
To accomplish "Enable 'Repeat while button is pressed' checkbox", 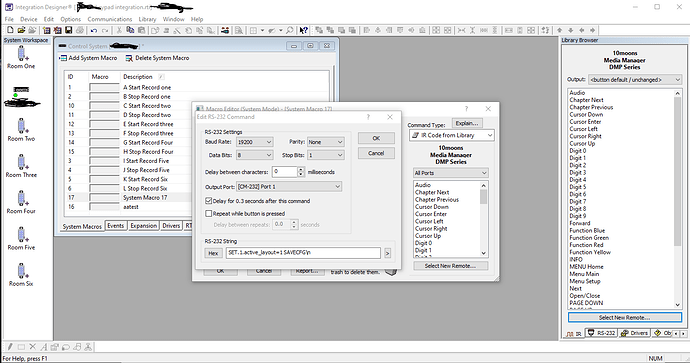I will coord(209,213).
